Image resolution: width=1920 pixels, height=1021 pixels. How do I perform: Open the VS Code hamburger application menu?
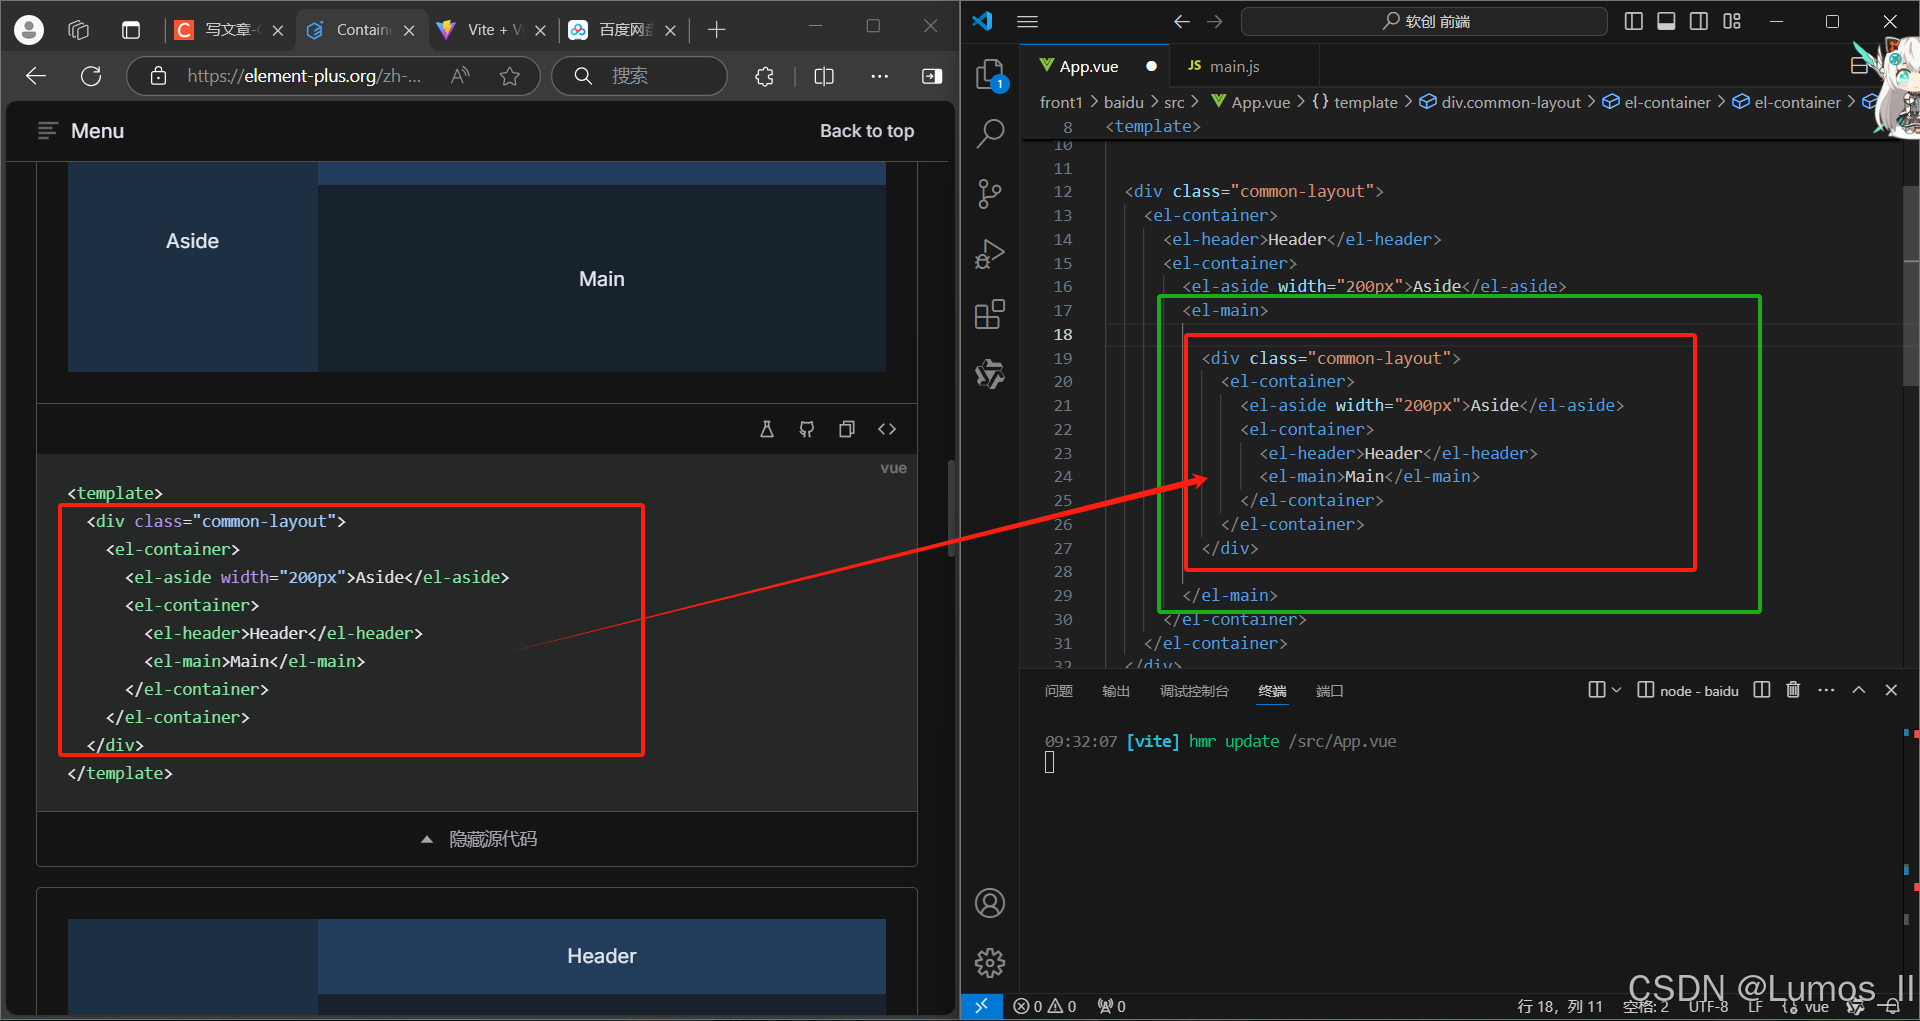pyautogui.click(x=1028, y=21)
